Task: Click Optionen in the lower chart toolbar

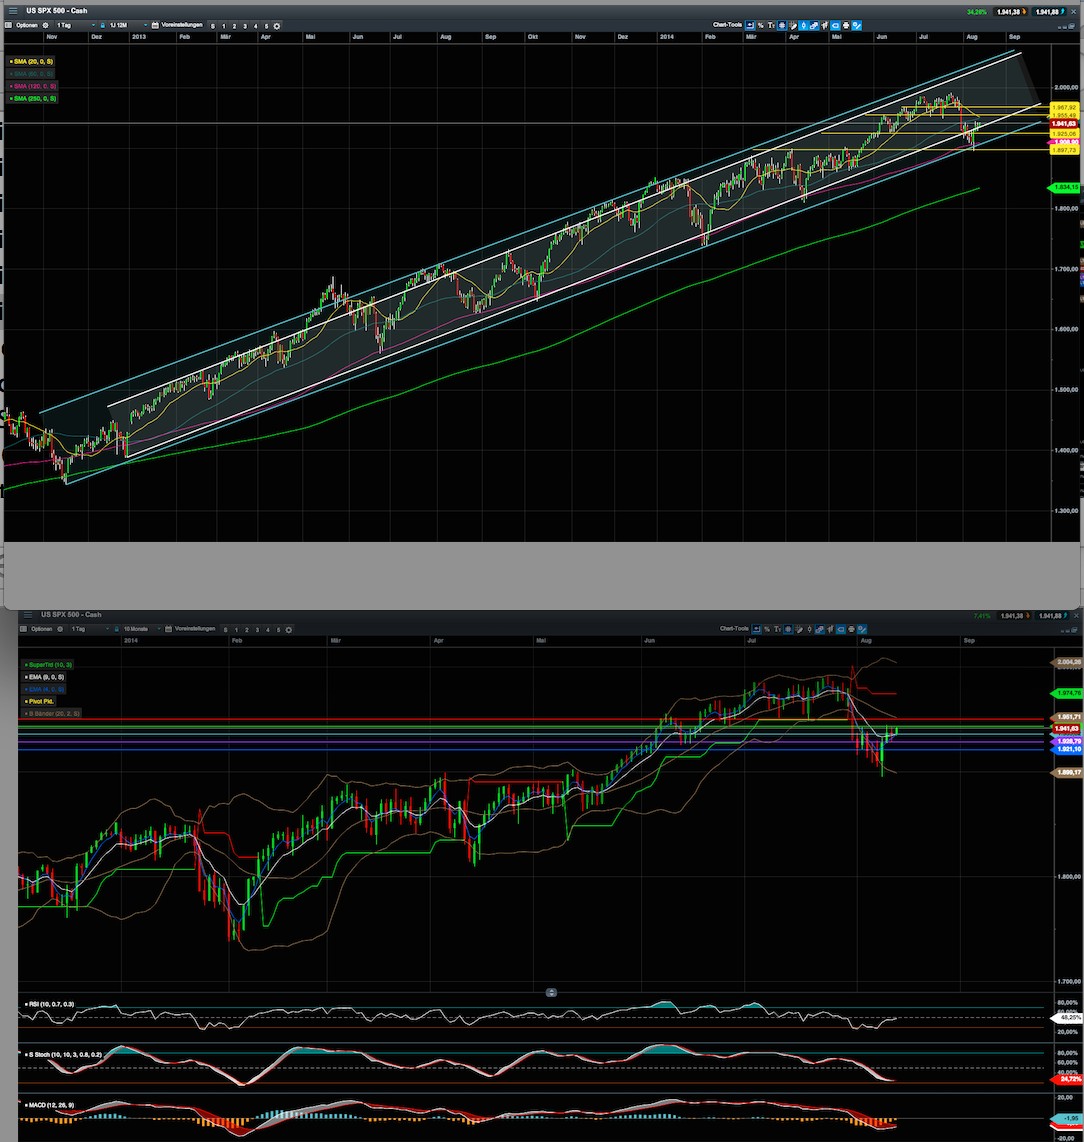Action: [x=42, y=629]
